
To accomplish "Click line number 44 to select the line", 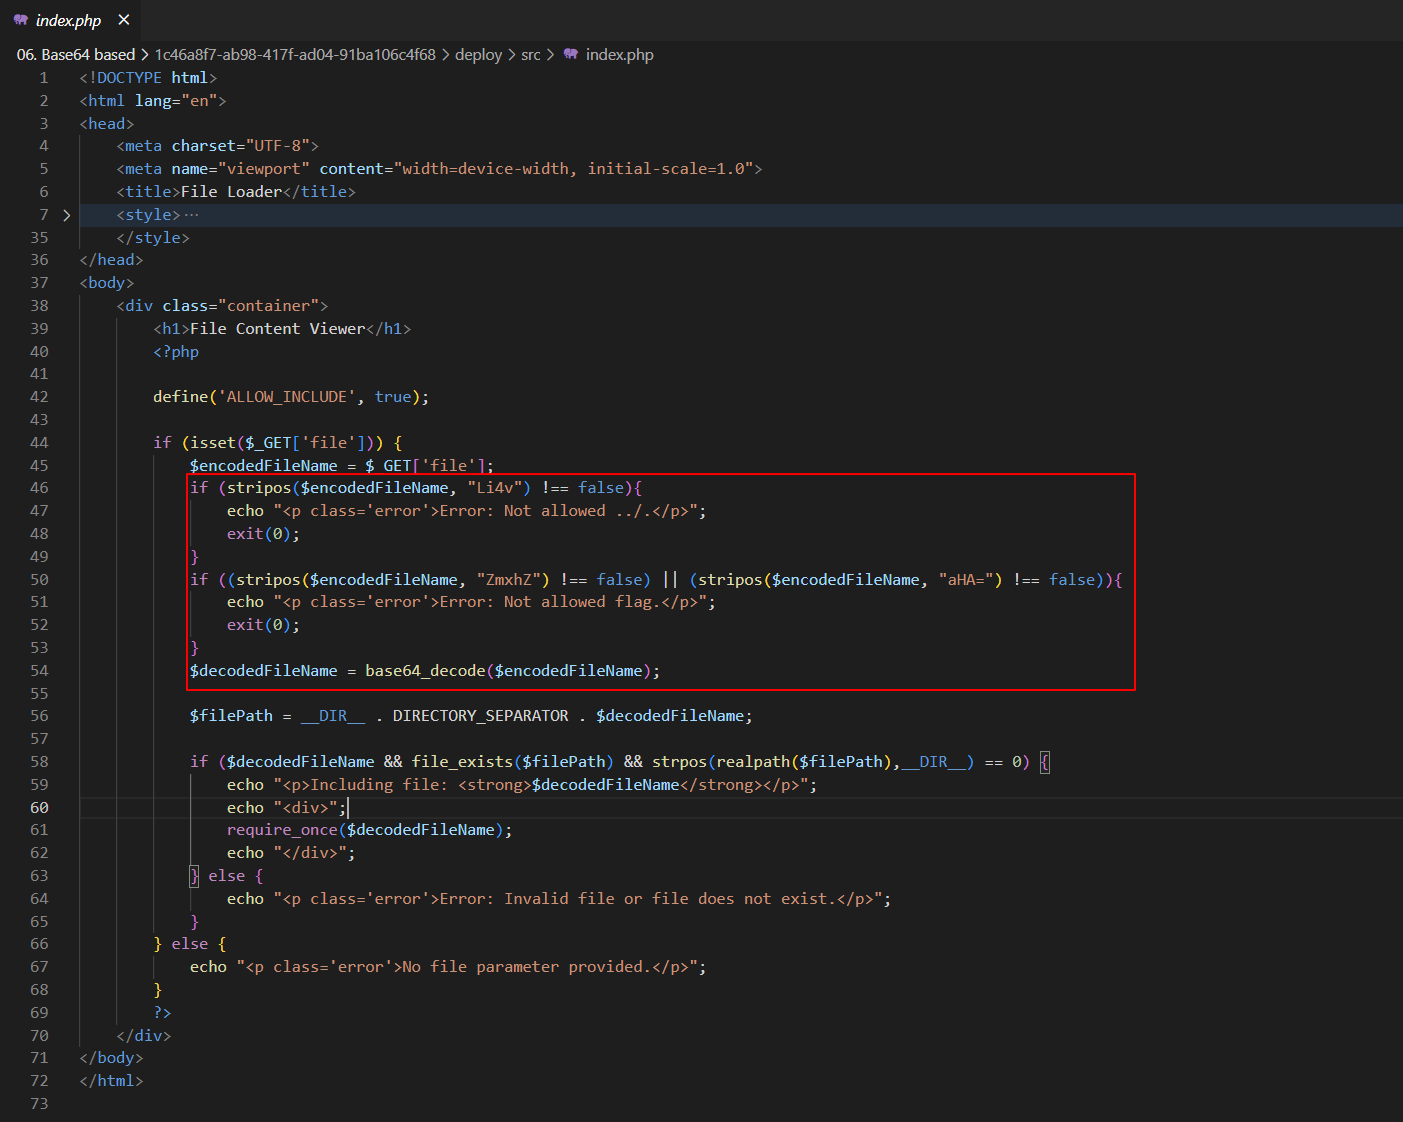I will (x=39, y=442).
